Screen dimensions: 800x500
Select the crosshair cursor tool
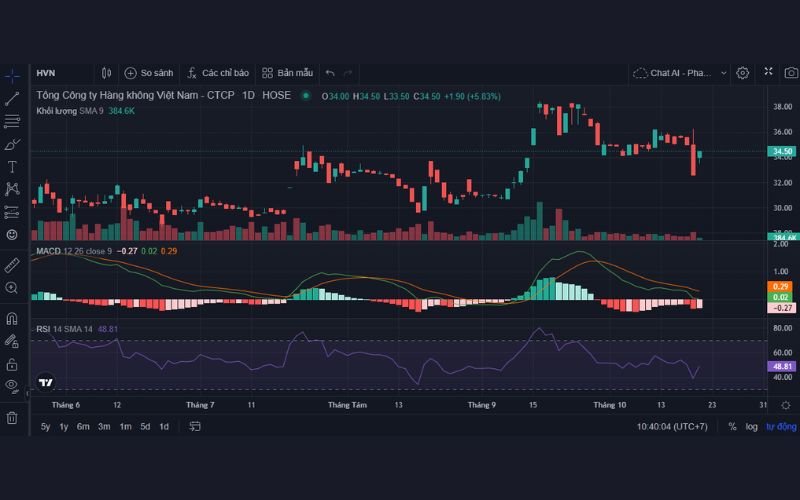(12, 75)
